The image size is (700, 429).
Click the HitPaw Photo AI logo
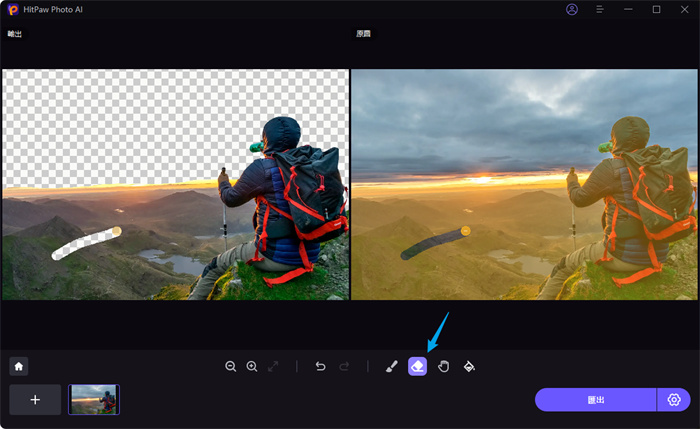(12, 9)
